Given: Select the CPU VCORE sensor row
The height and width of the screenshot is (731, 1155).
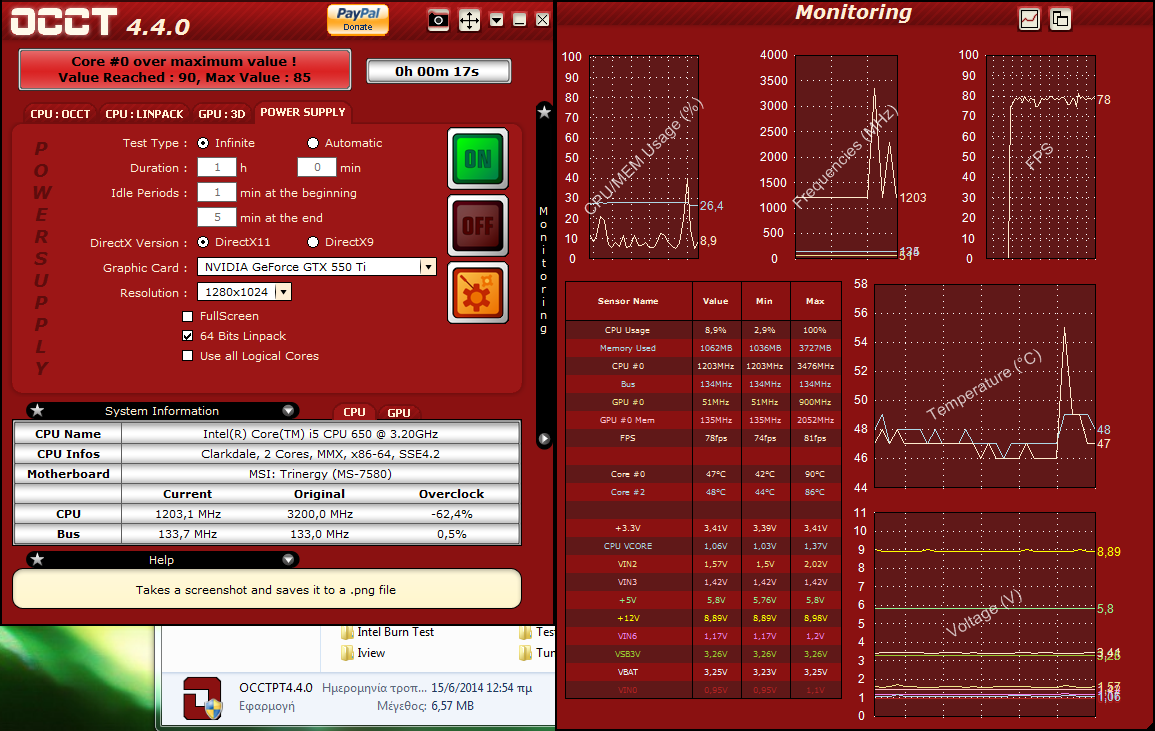Looking at the screenshot, I should 703,546.
